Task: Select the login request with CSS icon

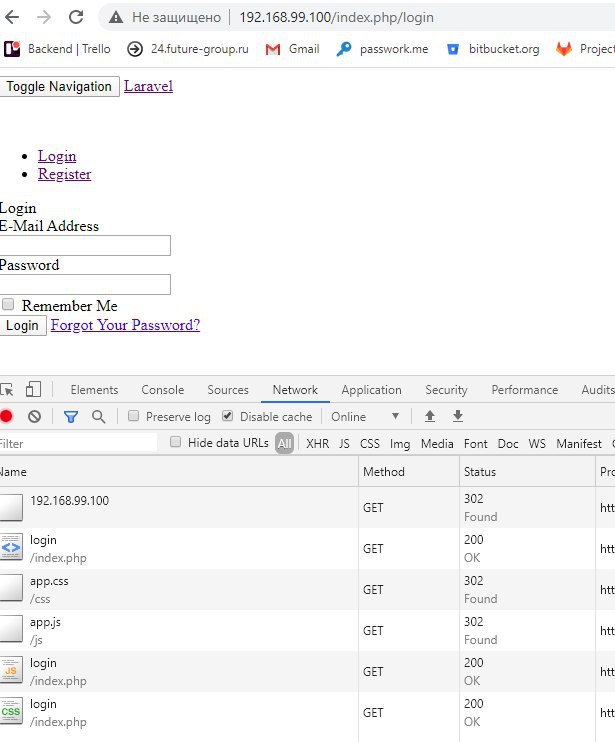Action: click(308, 713)
